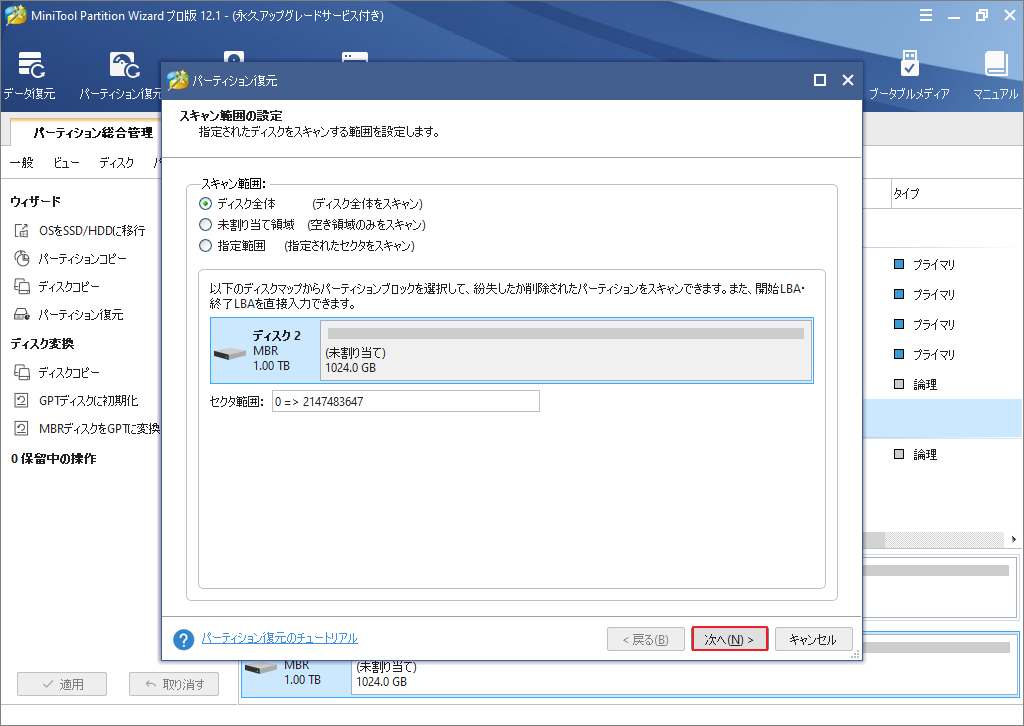Click the セクタ範囲 input field
This screenshot has width=1024, height=726.
point(405,401)
